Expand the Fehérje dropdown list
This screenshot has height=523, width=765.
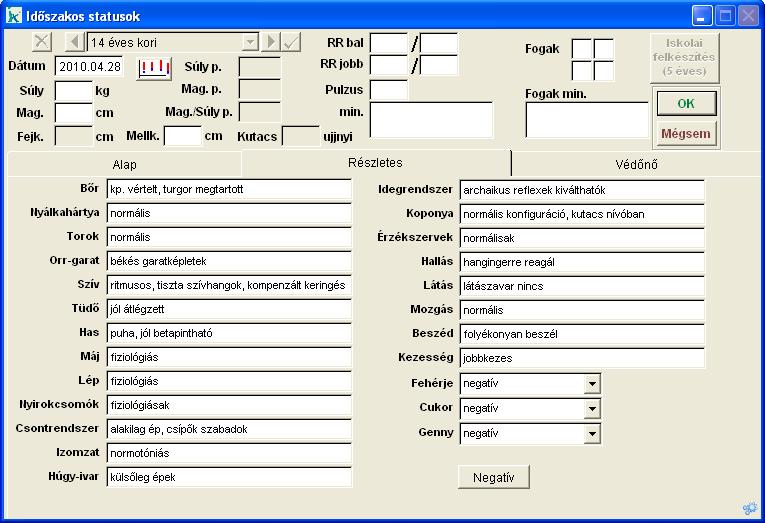[x=592, y=383]
